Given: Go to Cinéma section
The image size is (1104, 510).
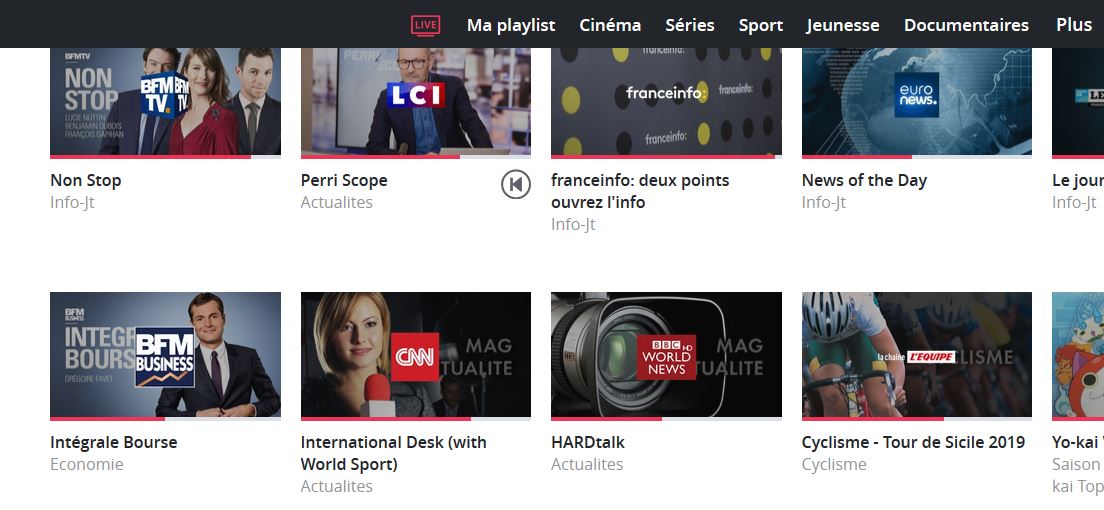Looking at the screenshot, I should (x=610, y=25).
